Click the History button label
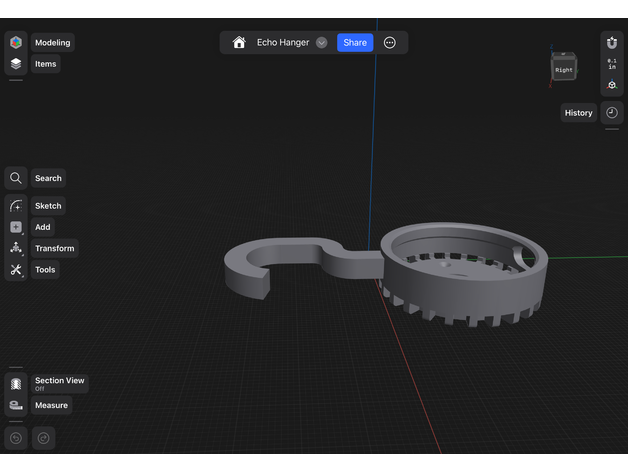The height and width of the screenshot is (472, 628). coord(578,113)
